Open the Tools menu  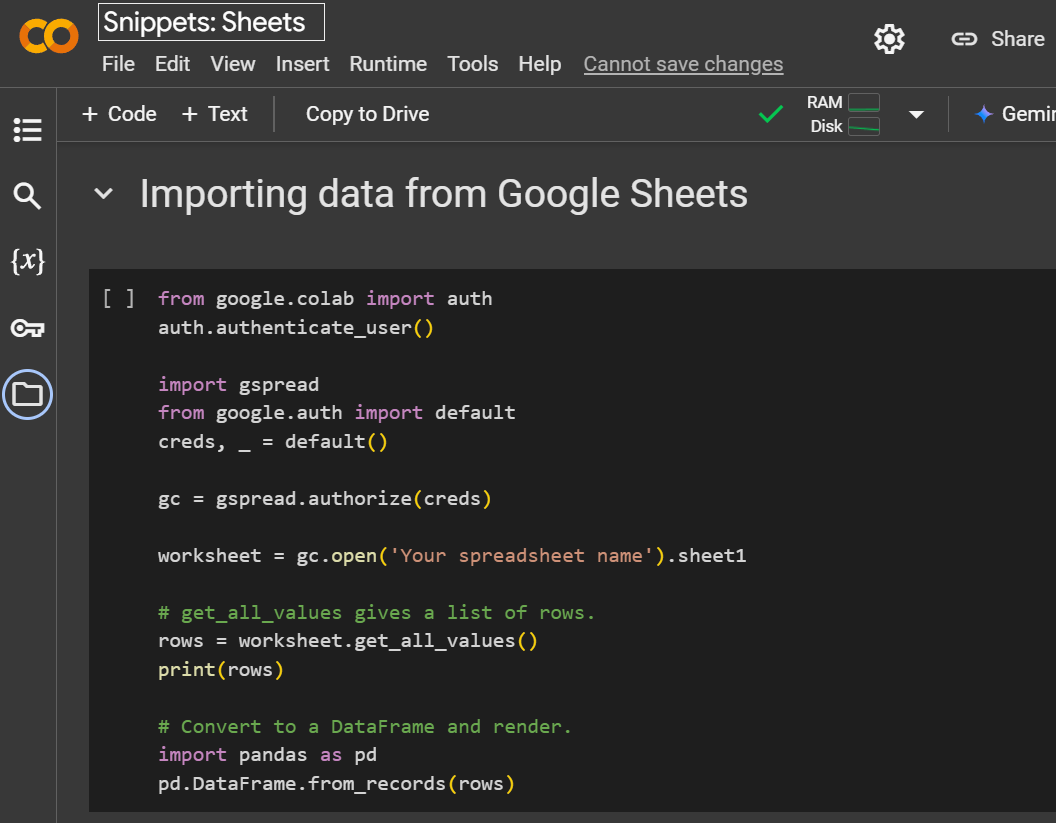tap(473, 64)
